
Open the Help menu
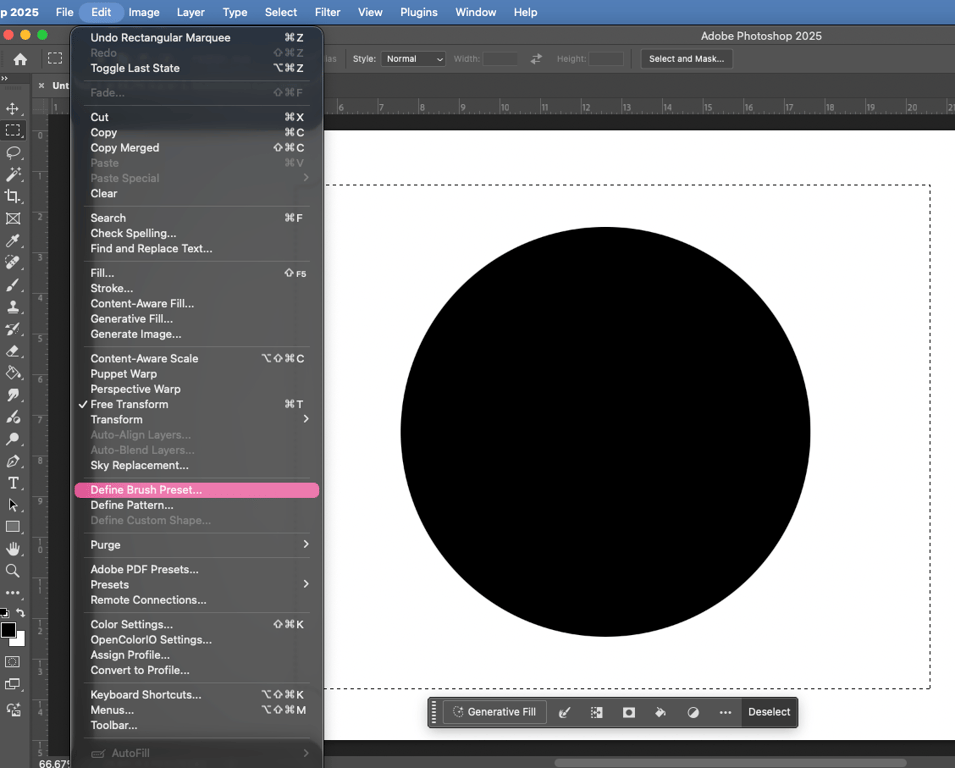tap(525, 12)
